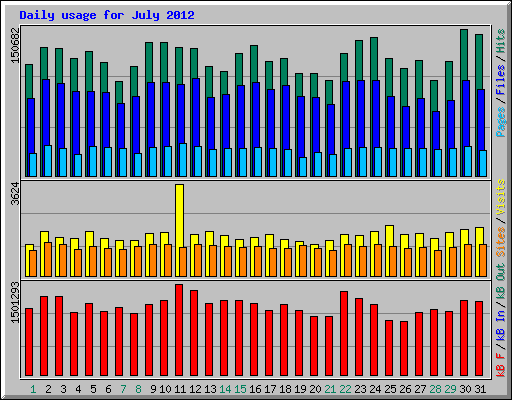Image resolution: width=512 pixels, height=400 pixels.
Task: Click day 17 on the x-axis
Action: (x=270, y=389)
